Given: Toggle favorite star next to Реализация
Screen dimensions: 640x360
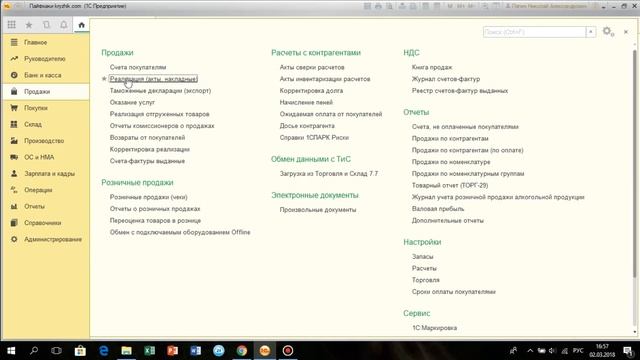Looking at the screenshot, I should [x=104, y=79].
